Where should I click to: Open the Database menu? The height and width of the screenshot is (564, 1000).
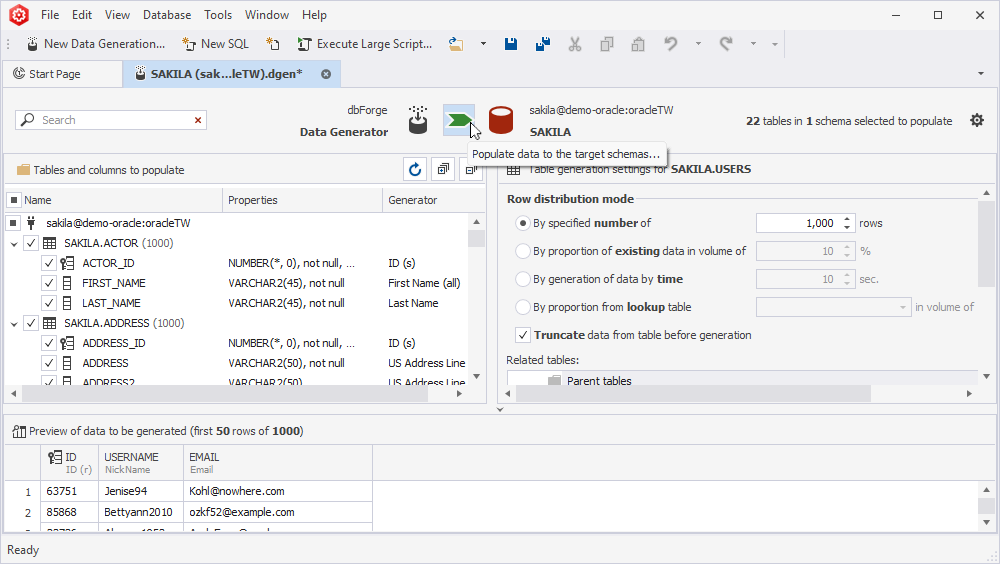tap(167, 15)
